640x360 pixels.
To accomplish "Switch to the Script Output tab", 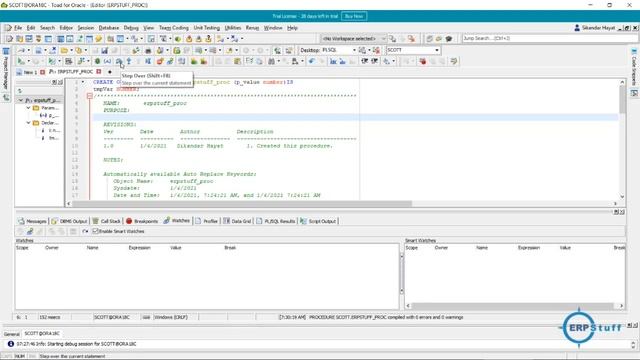I will 318,221.
